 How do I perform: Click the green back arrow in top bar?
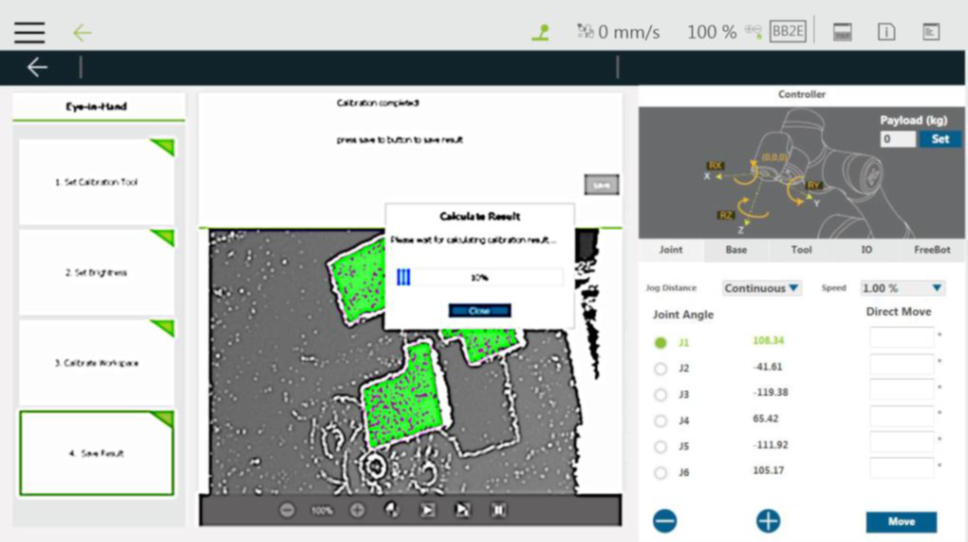[x=82, y=32]
